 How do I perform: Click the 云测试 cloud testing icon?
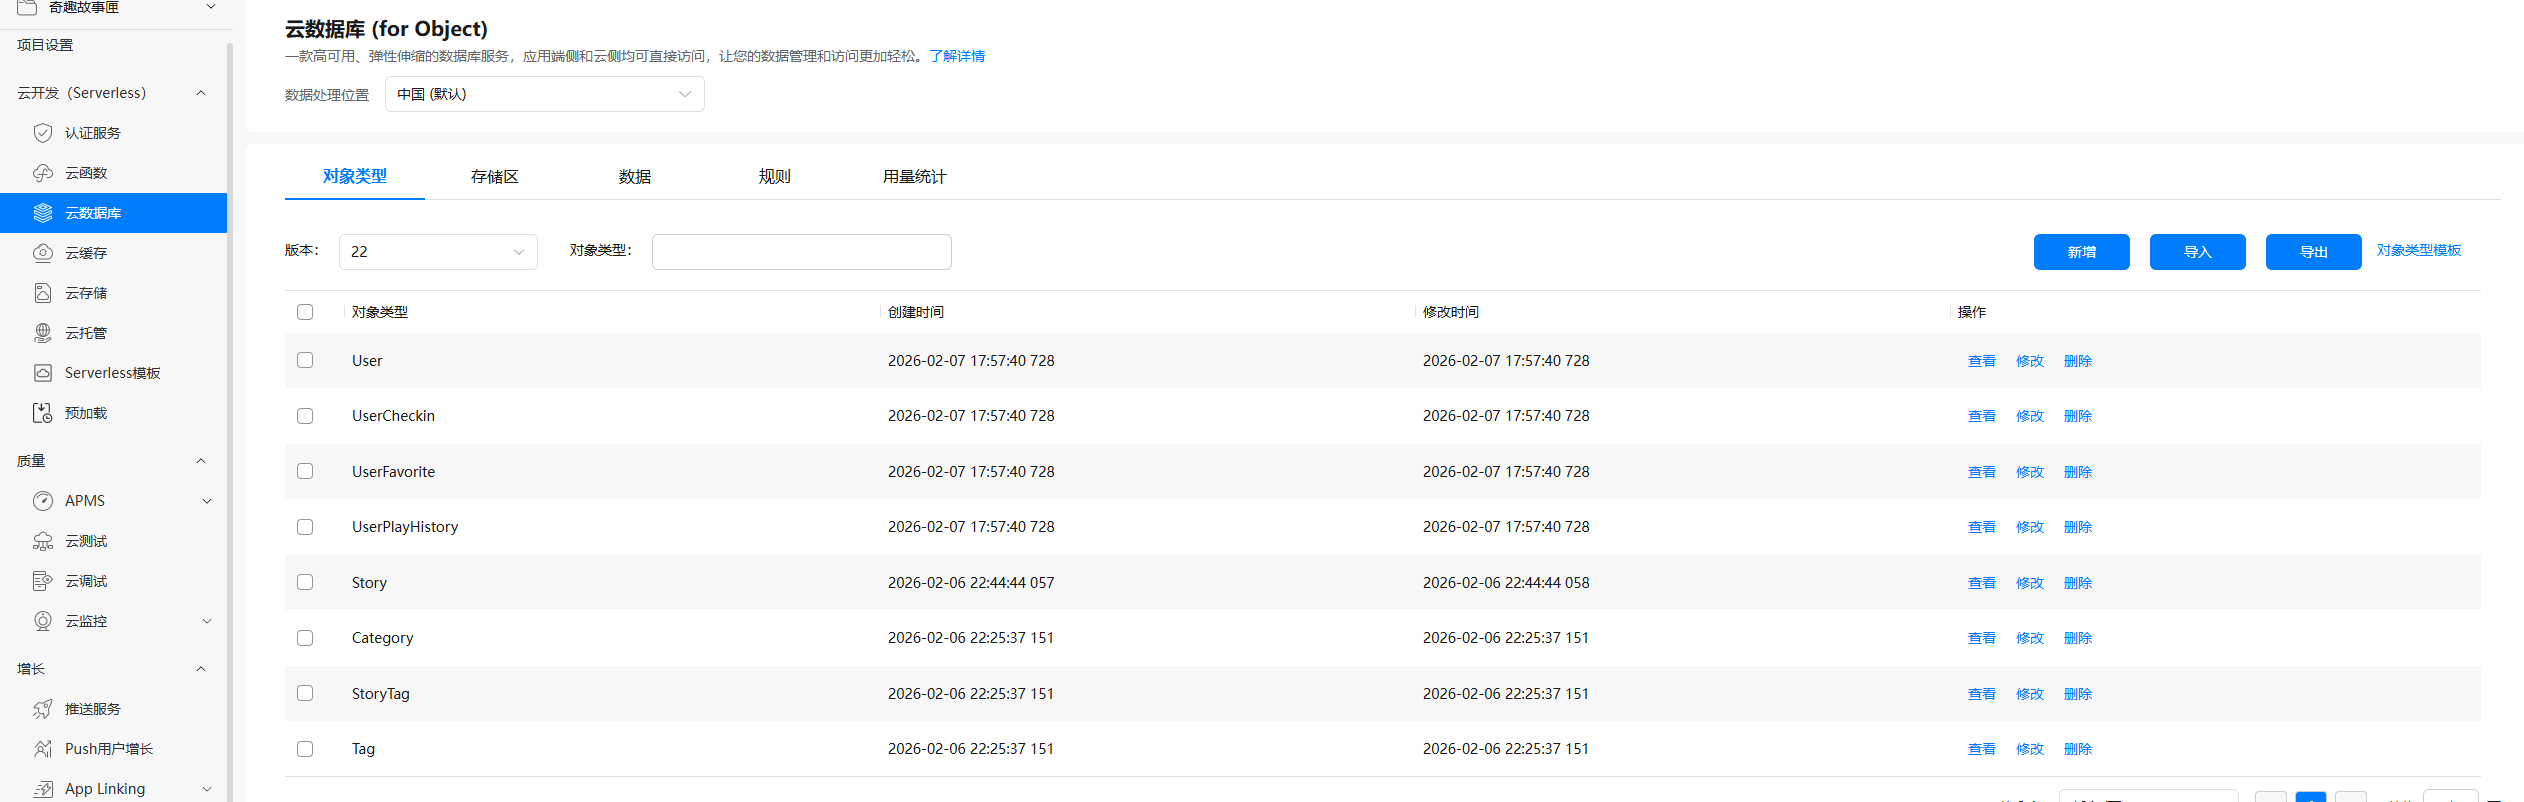(43, 541)
